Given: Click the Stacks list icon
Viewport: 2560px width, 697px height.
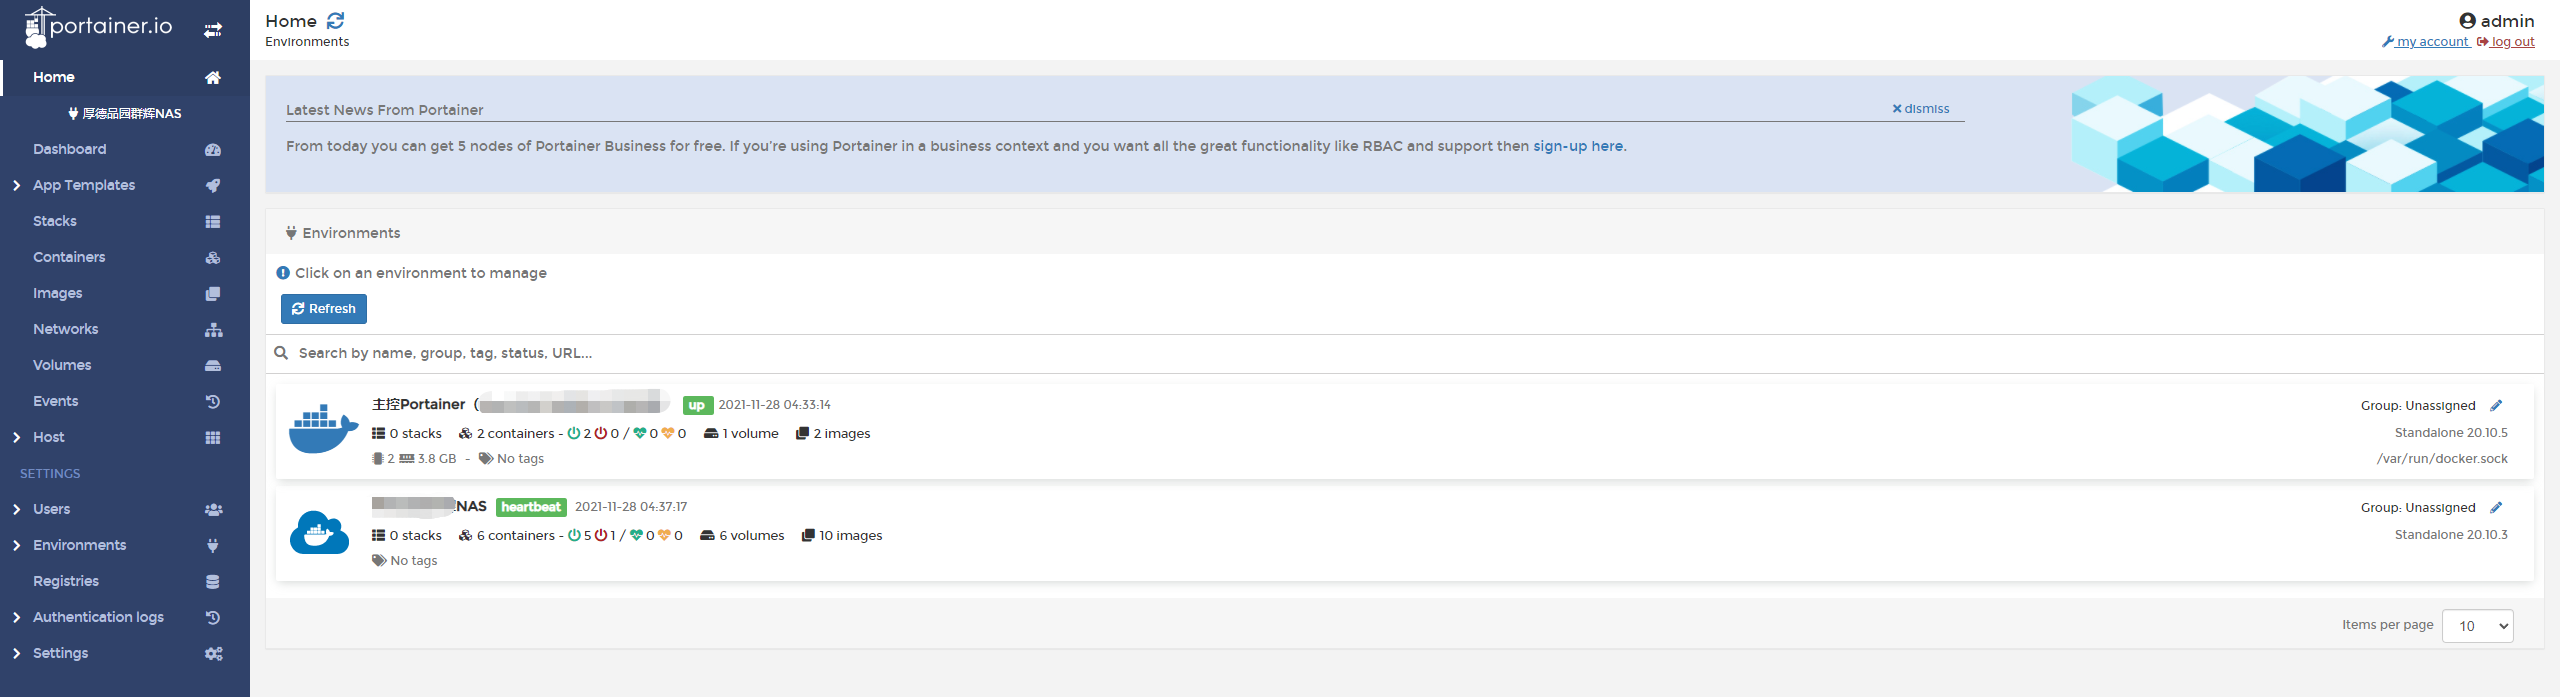Looking at the screenshot, I should (x=213, y=222).
